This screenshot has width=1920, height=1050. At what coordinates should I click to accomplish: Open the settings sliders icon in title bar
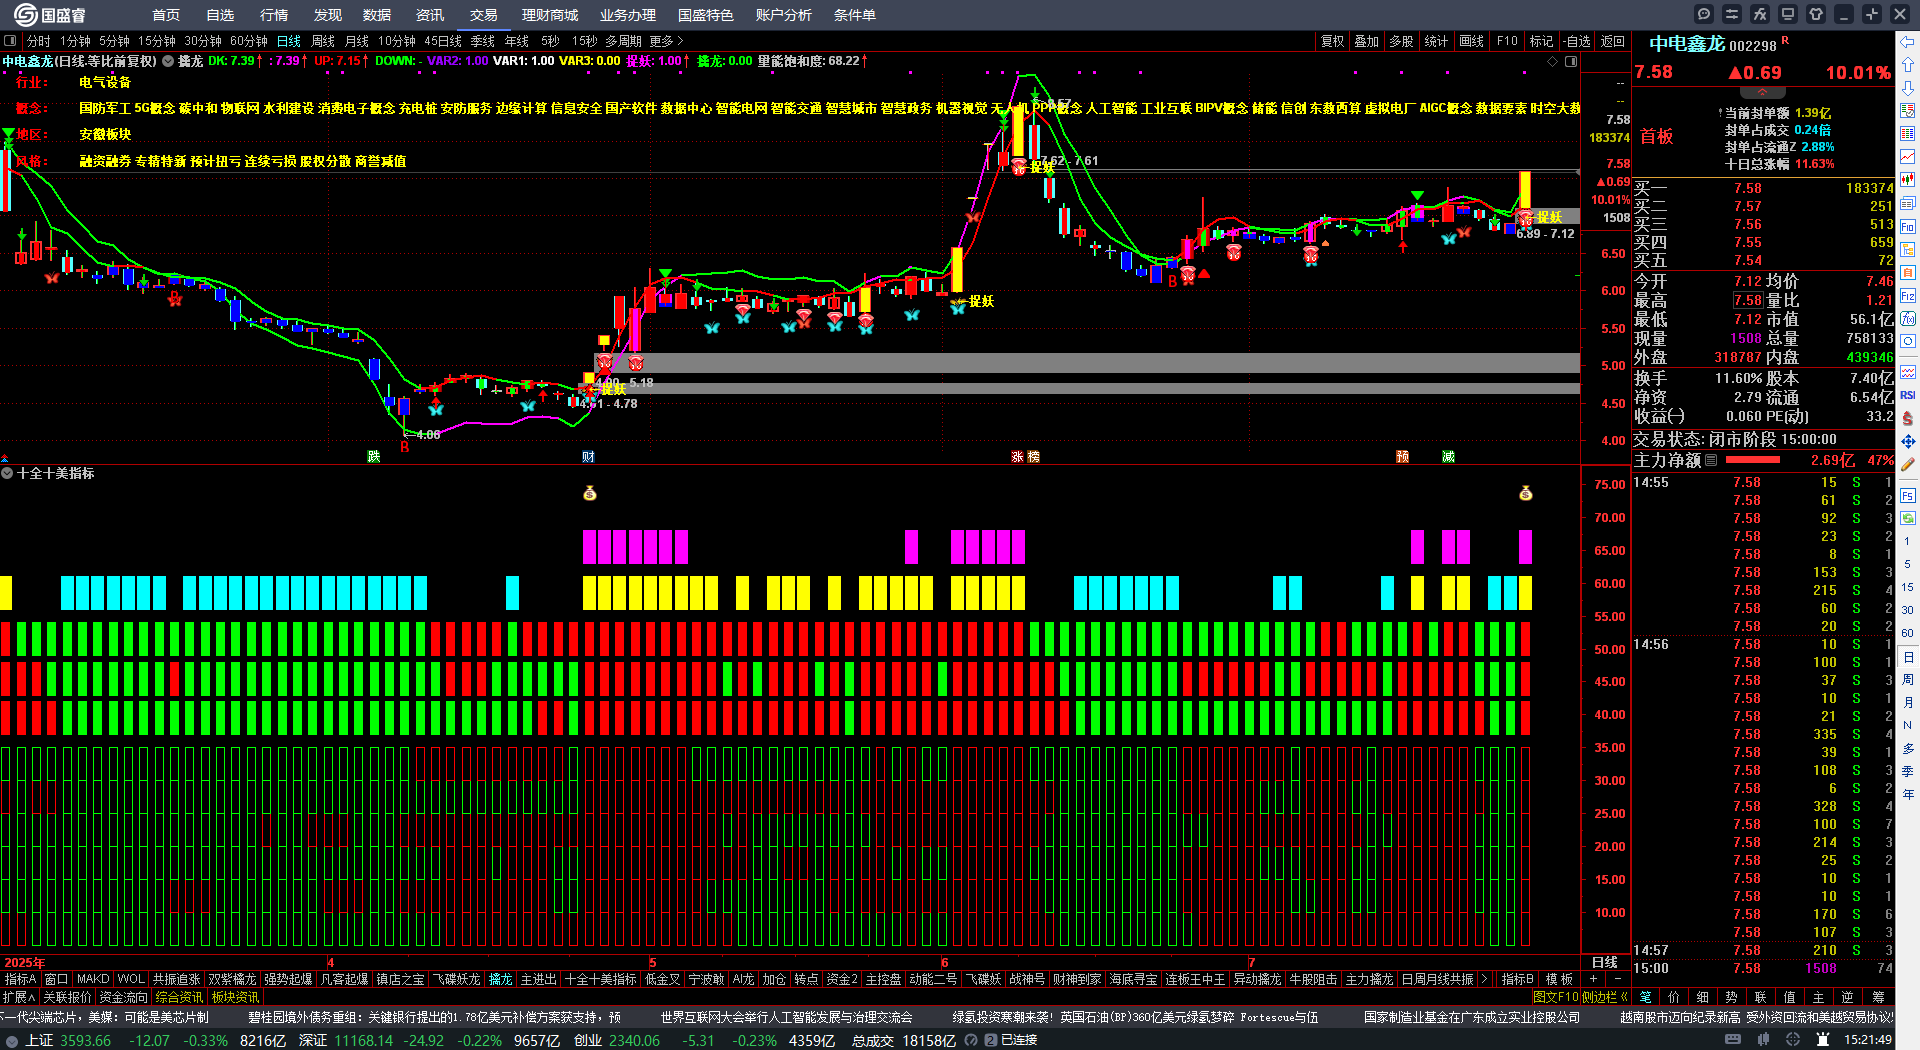[1732, 14]
